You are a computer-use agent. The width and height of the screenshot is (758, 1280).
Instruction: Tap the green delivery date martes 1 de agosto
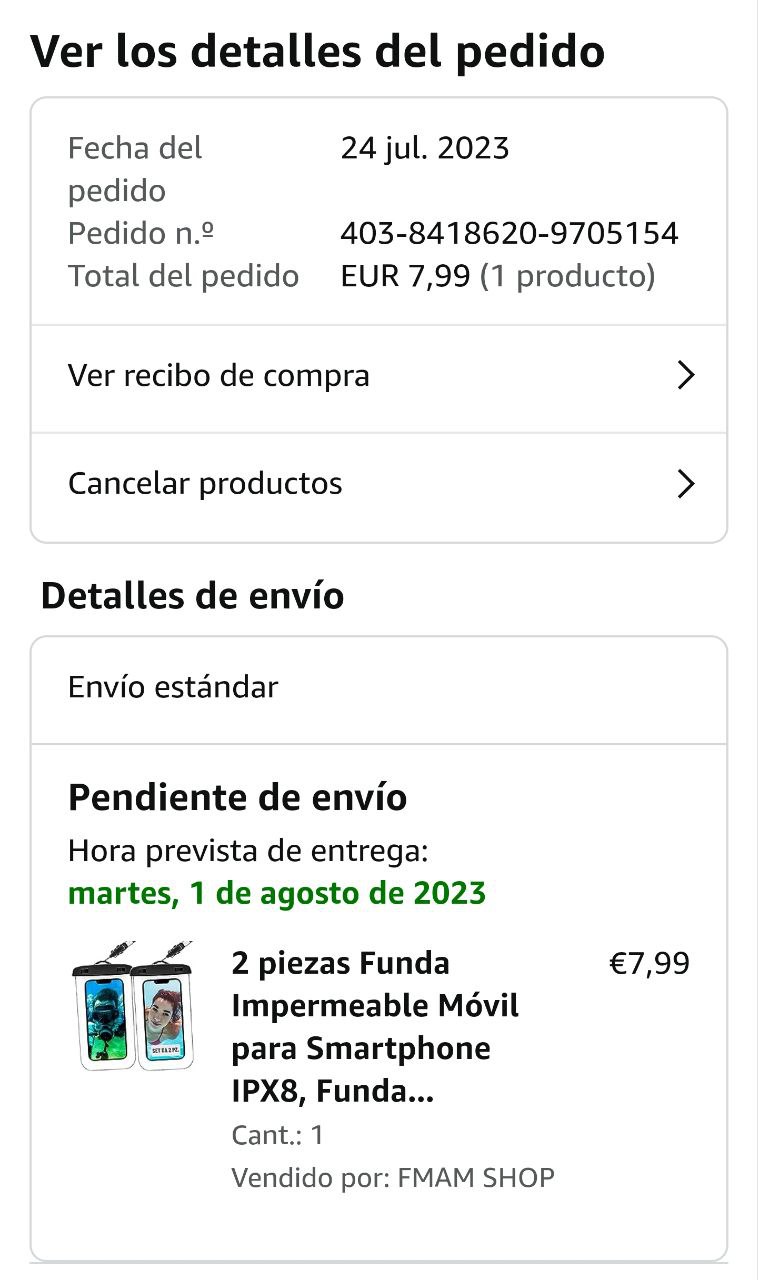pyautogui.click(x=277, y=893)
